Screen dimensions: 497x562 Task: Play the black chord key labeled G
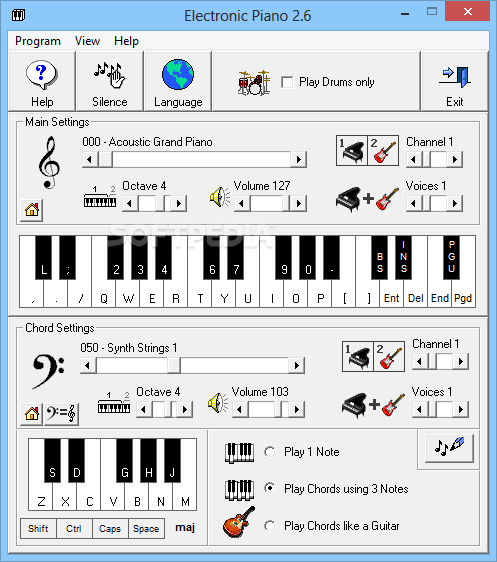coord(124,461)
